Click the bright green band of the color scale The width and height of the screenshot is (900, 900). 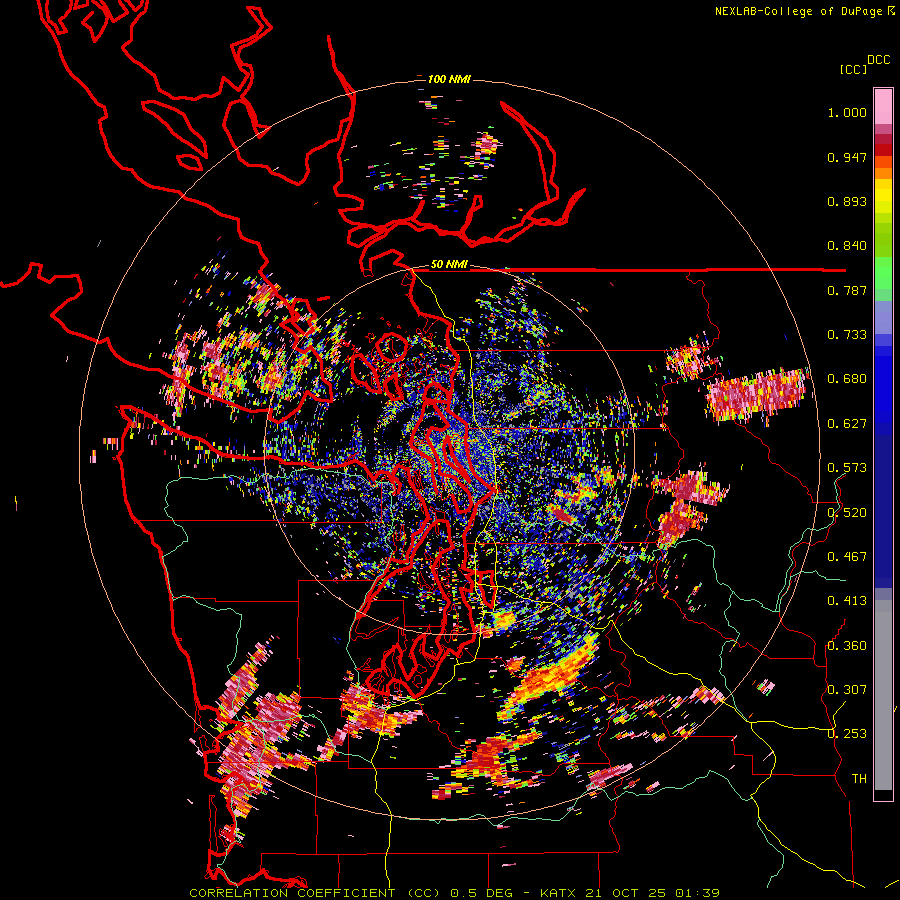coord(883,272)
